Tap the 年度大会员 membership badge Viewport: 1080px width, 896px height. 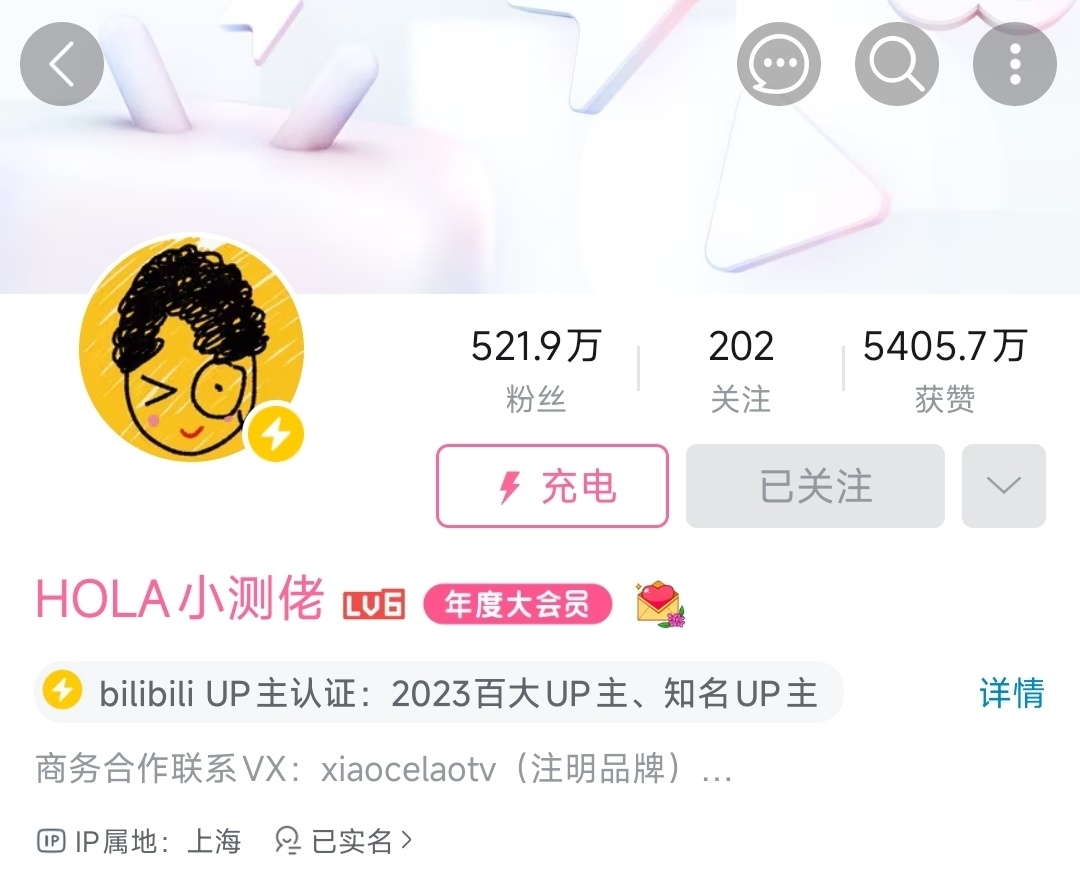517,605
